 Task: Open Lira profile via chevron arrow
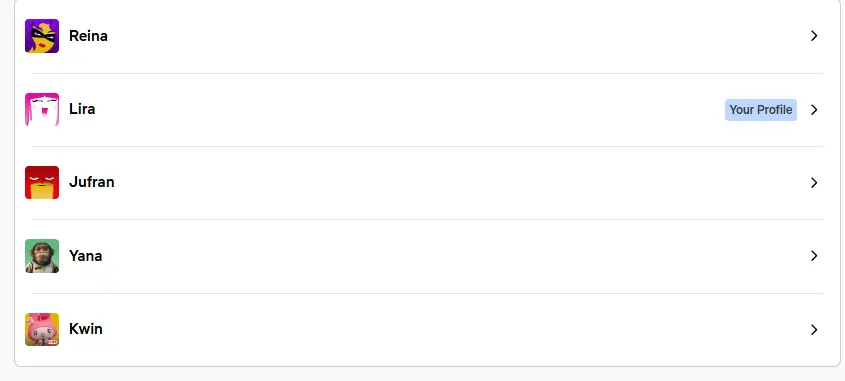click(x=814, y=110)
